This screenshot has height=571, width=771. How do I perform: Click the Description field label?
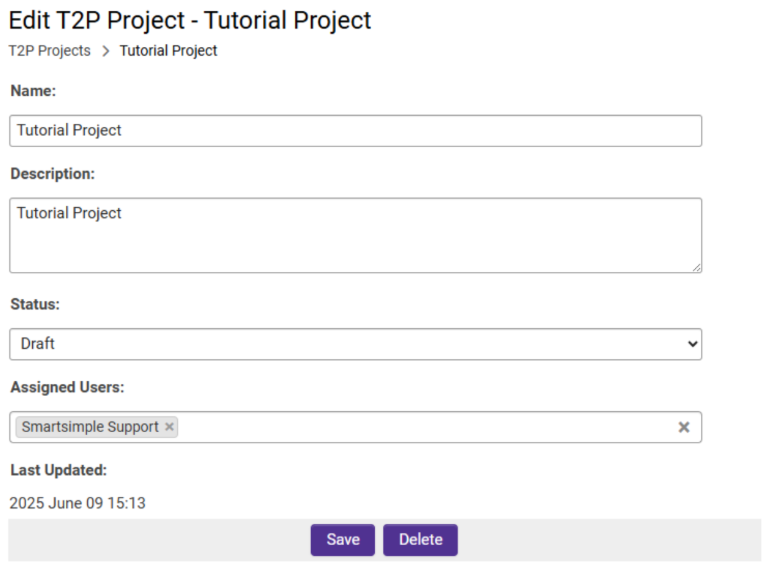52,174
